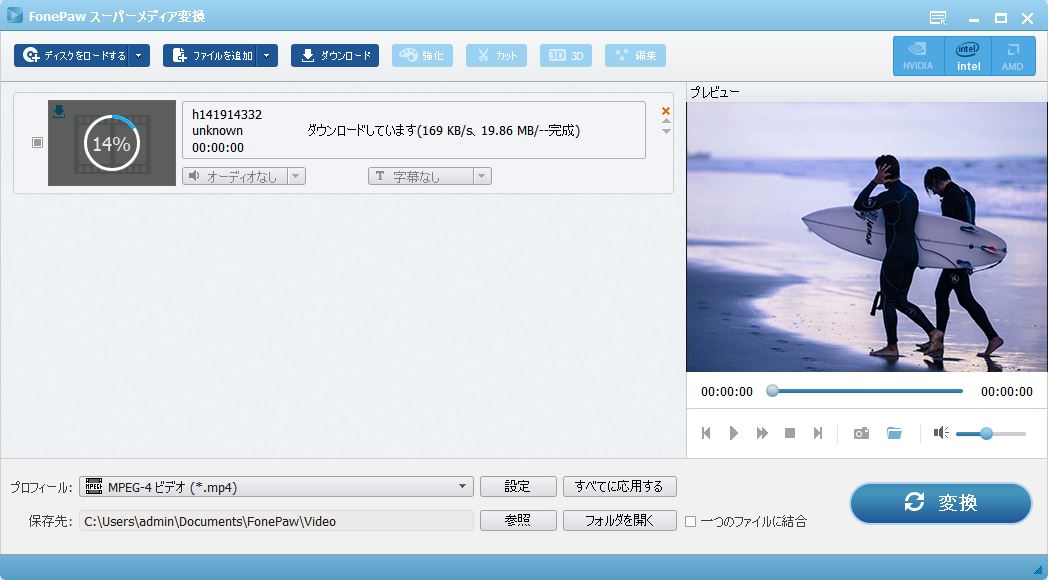Select the カット cut tool

pyautogui.click(x=497, y=55)
